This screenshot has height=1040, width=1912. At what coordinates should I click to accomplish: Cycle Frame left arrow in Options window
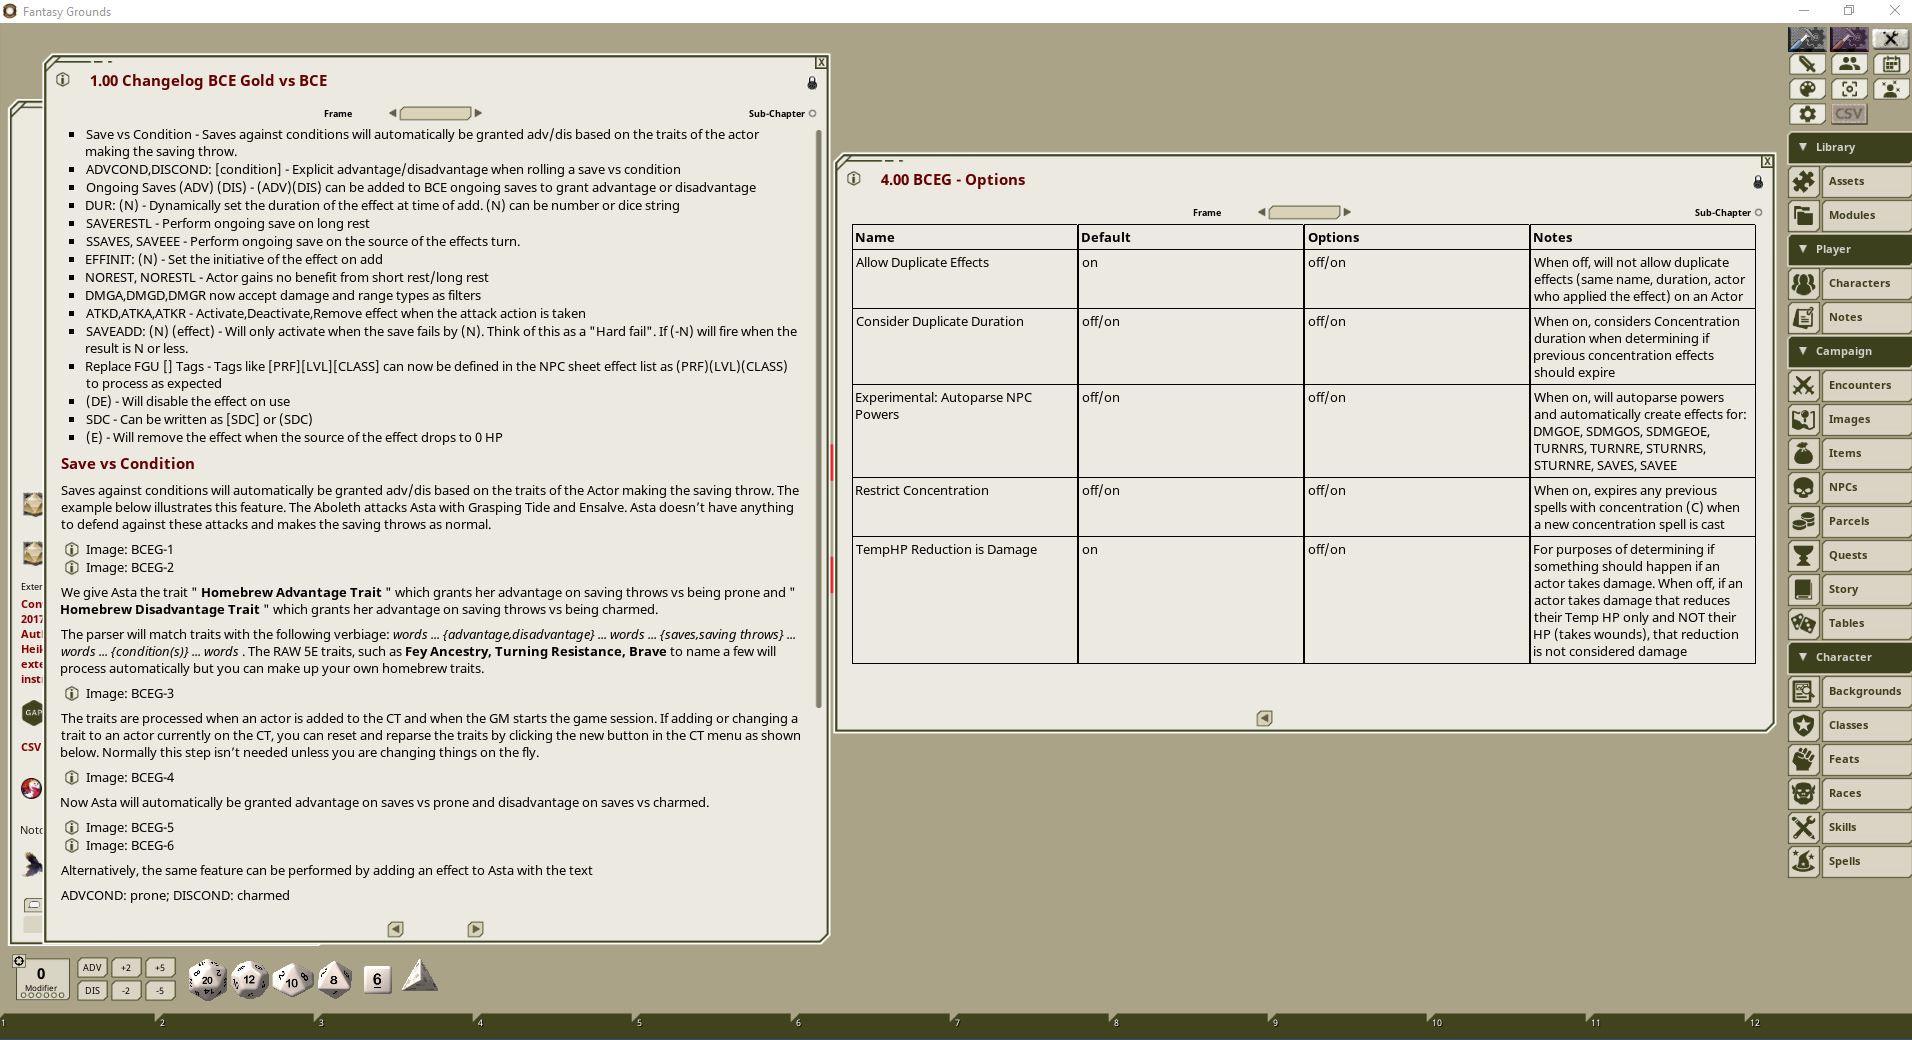[1261, 213]
